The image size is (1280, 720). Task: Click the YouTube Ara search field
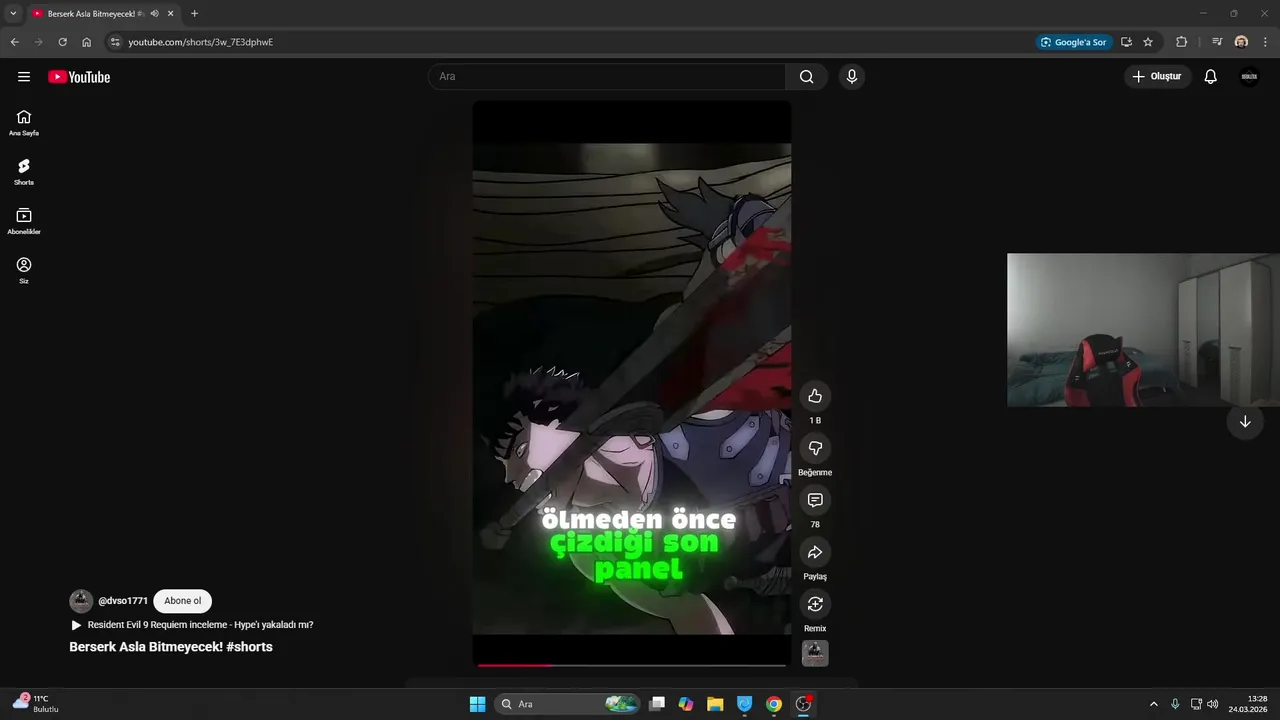pos(607,77)
